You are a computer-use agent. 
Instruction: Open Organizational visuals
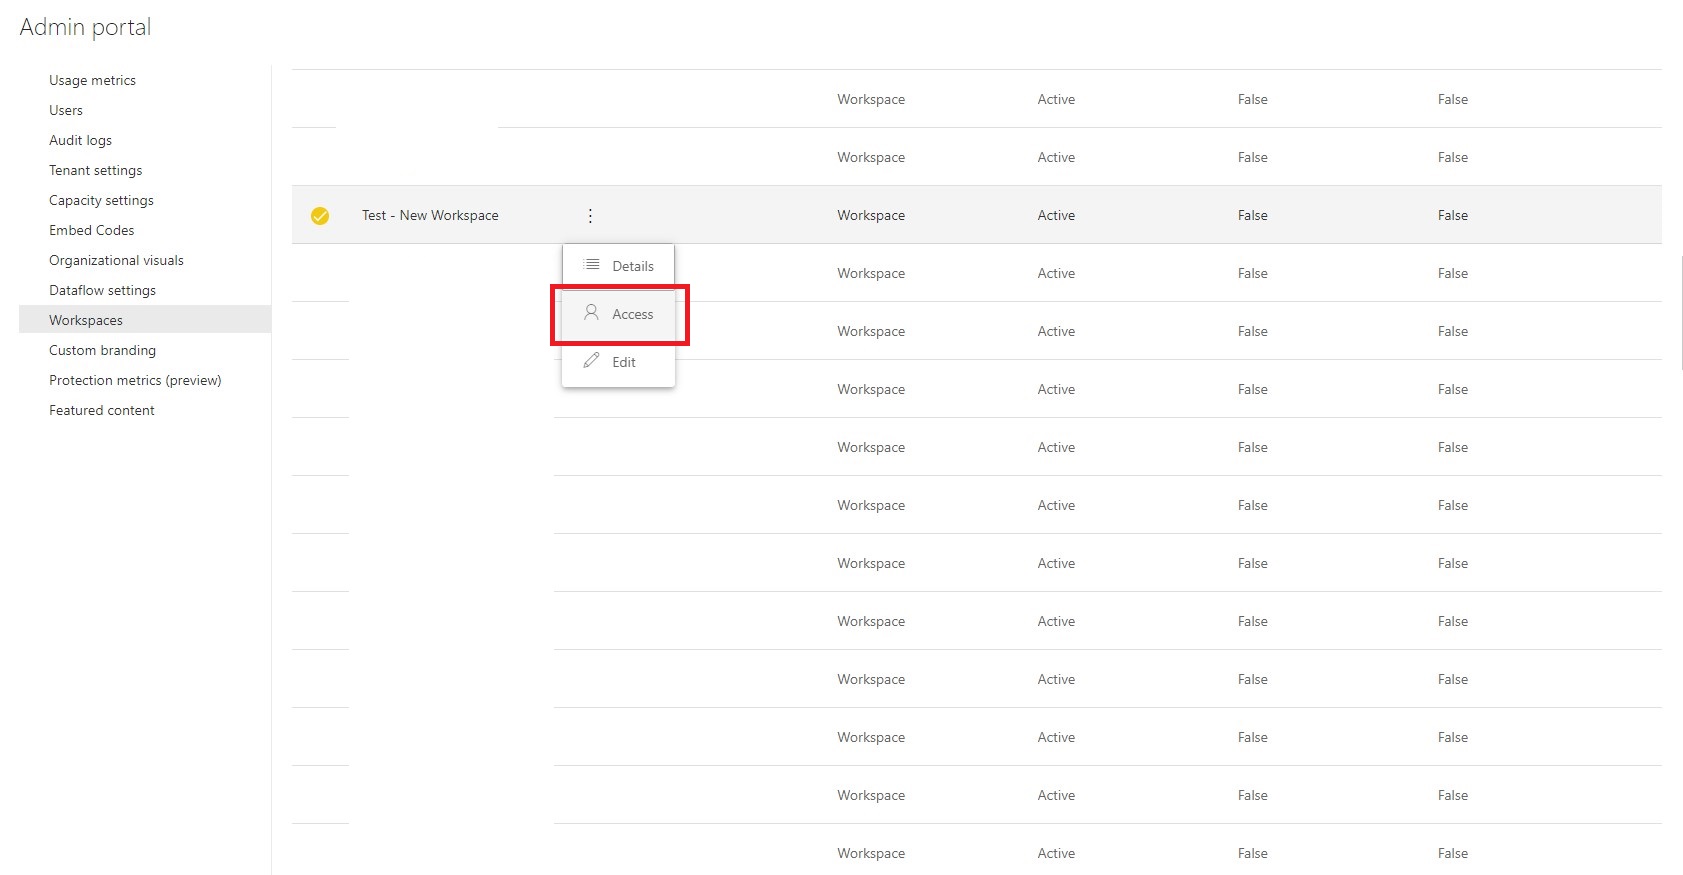116,260
